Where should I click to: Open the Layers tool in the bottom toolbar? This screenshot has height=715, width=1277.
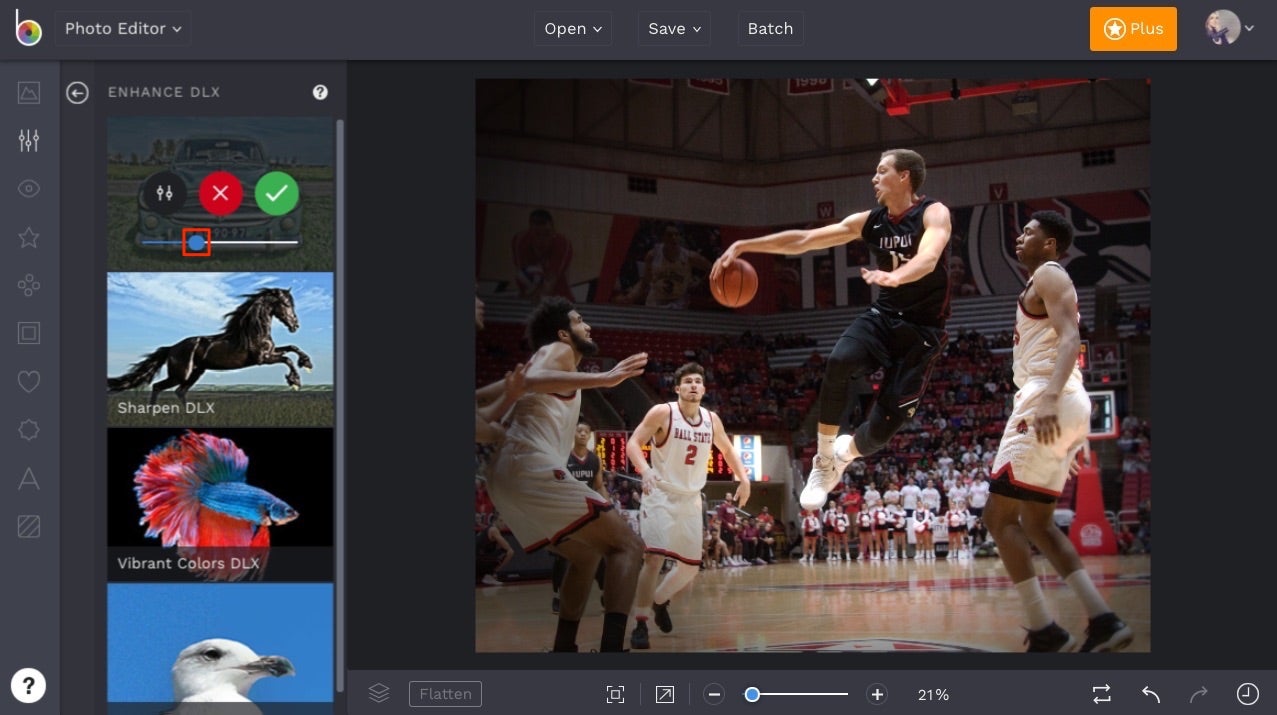379,693
